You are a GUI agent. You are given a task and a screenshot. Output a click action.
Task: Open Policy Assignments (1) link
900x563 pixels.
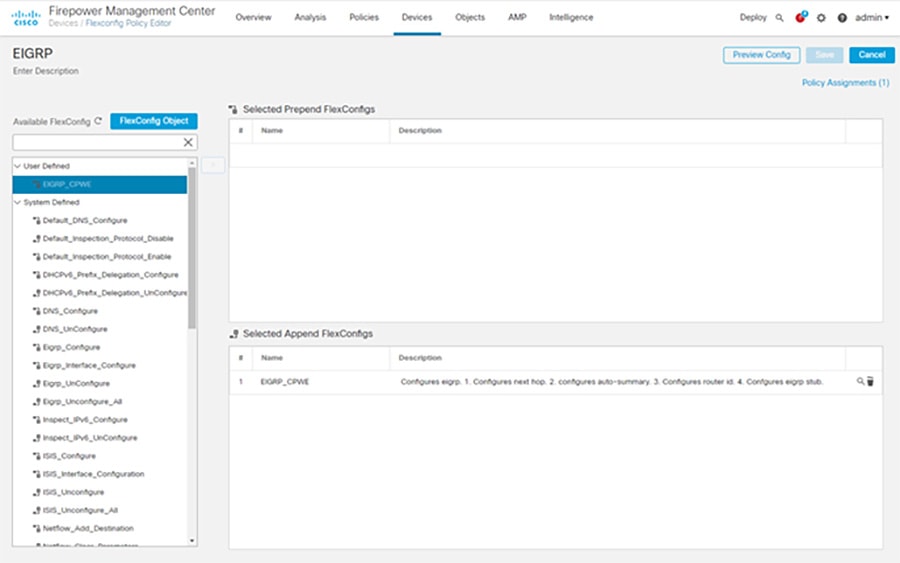pos(845,83)
